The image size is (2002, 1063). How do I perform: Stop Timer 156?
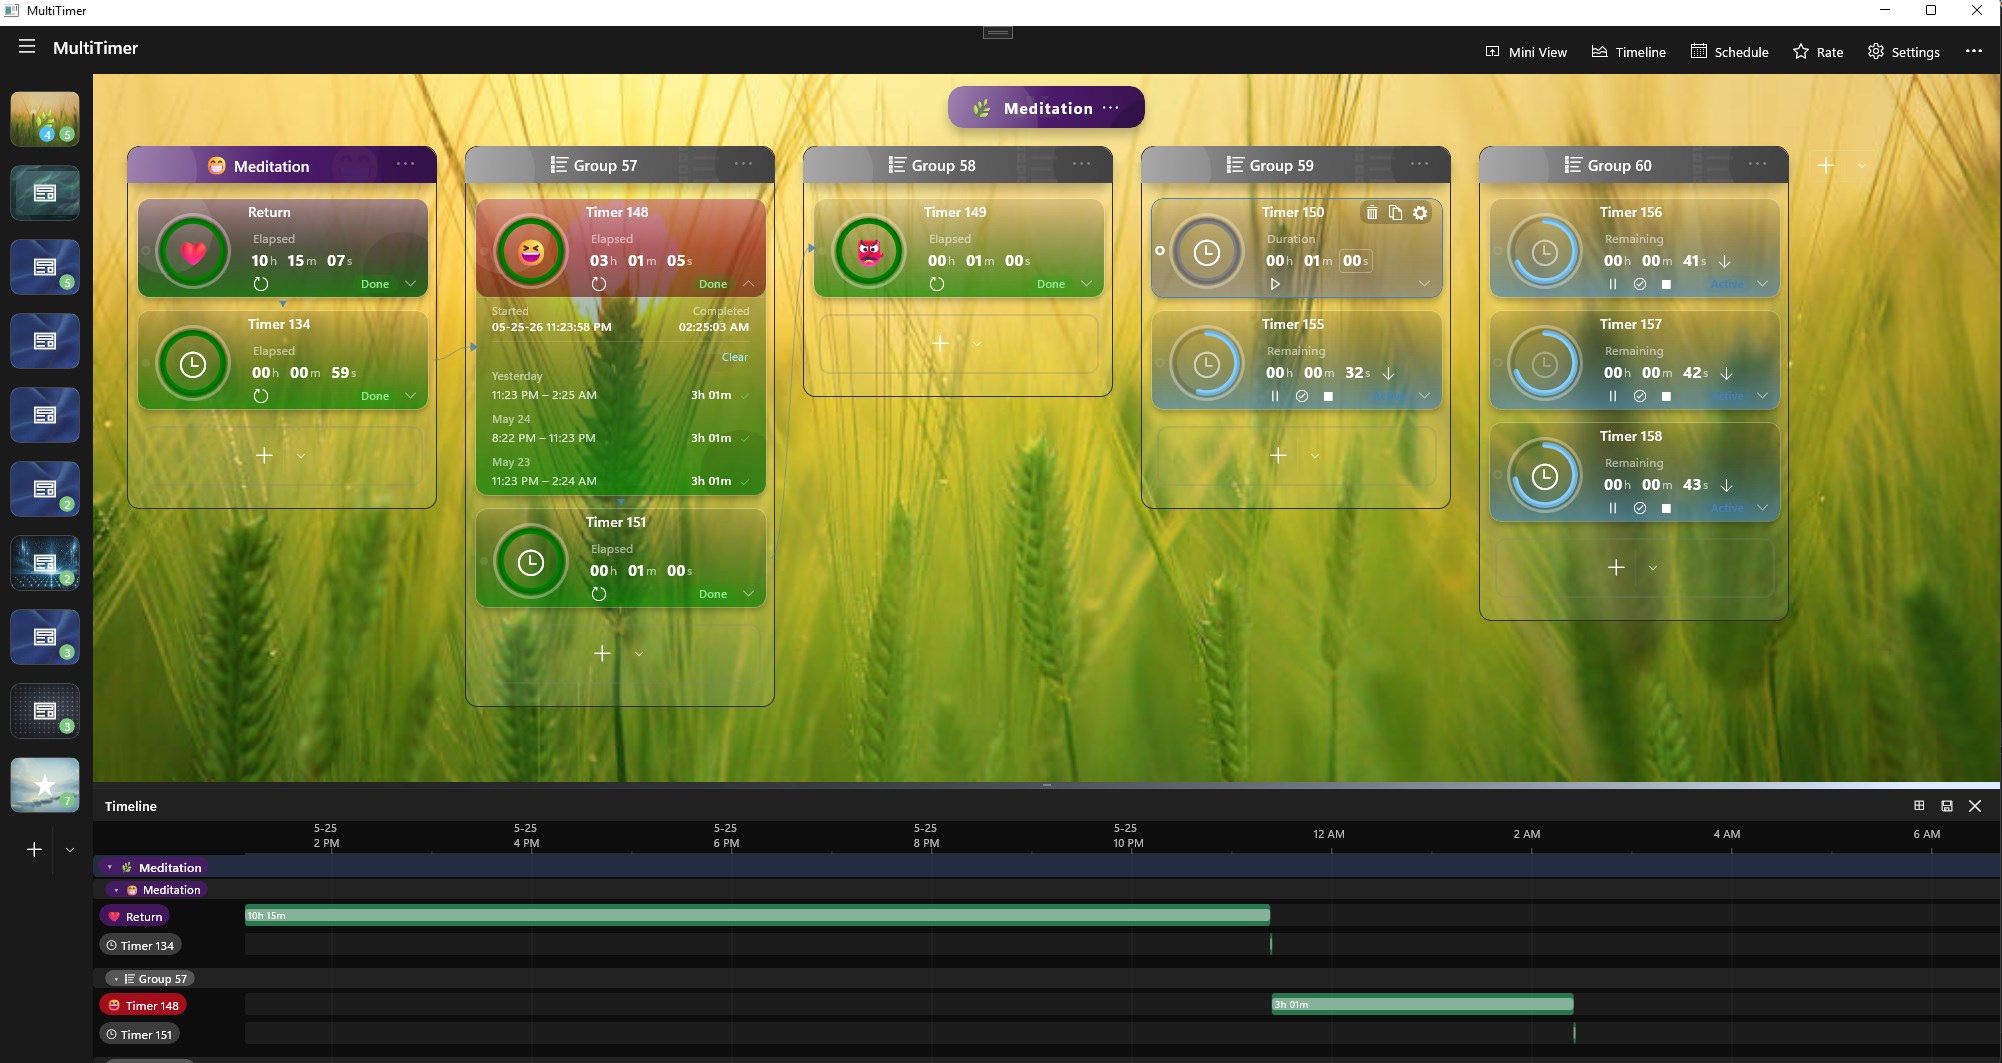click(1666, 284)
